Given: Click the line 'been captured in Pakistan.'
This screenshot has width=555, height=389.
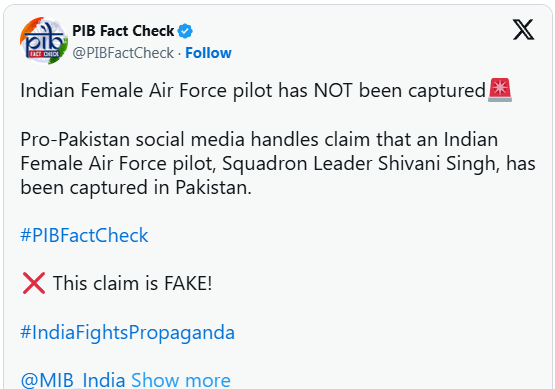Looking at the screenshot, I should coord(136,188).
